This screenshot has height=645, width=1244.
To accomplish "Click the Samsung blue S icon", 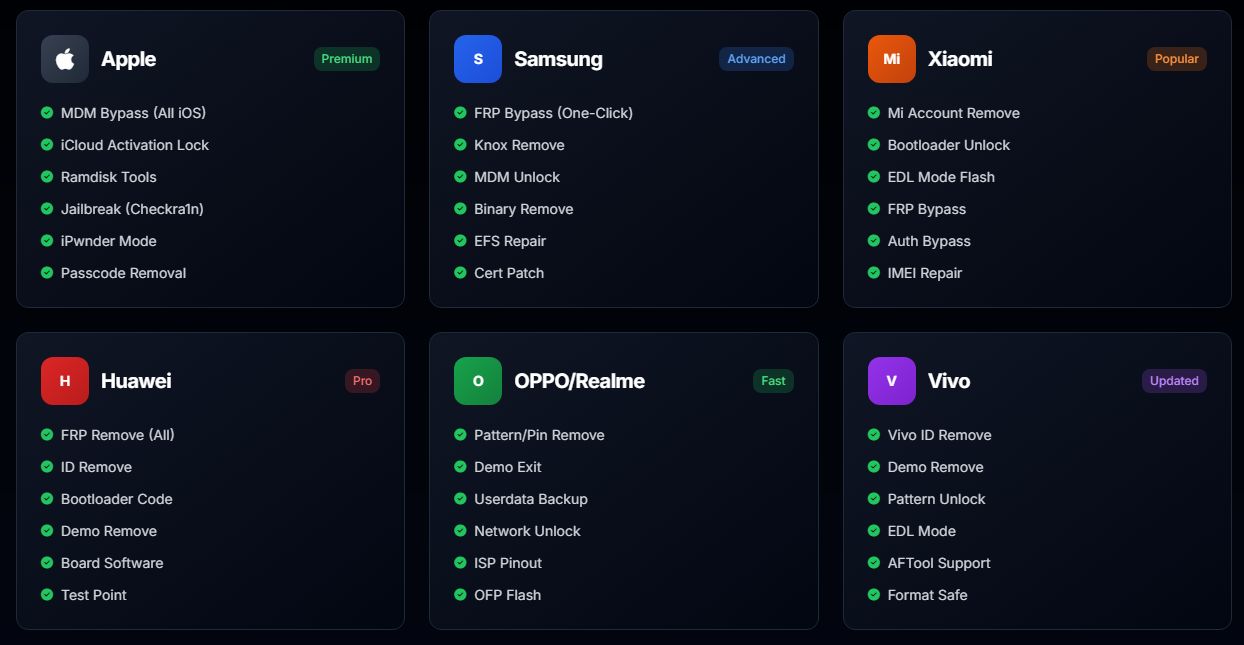I will coord(478,59).
